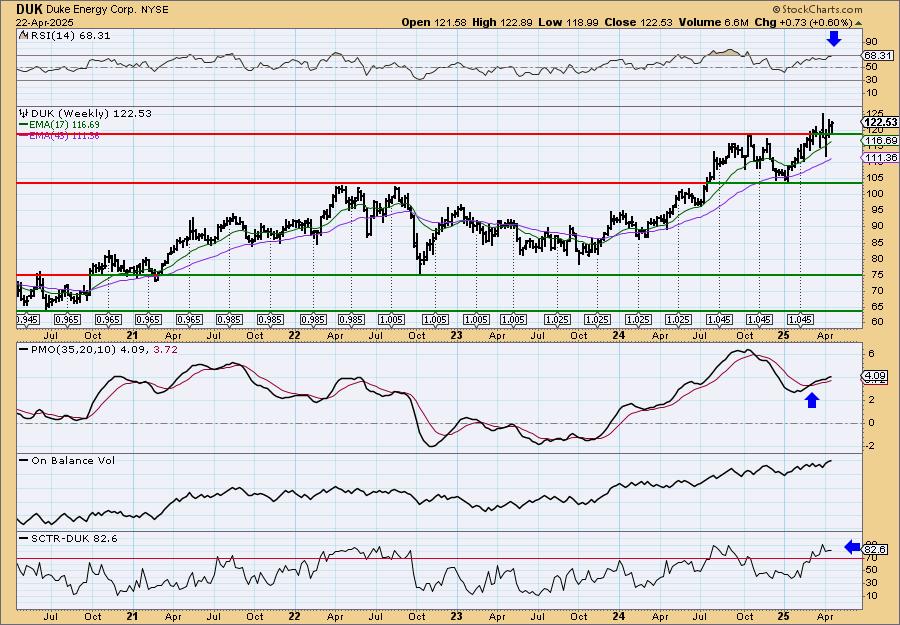Click the Volume 6.6M value
This screenshot has height=625, width=900.
tap(712, 22)
